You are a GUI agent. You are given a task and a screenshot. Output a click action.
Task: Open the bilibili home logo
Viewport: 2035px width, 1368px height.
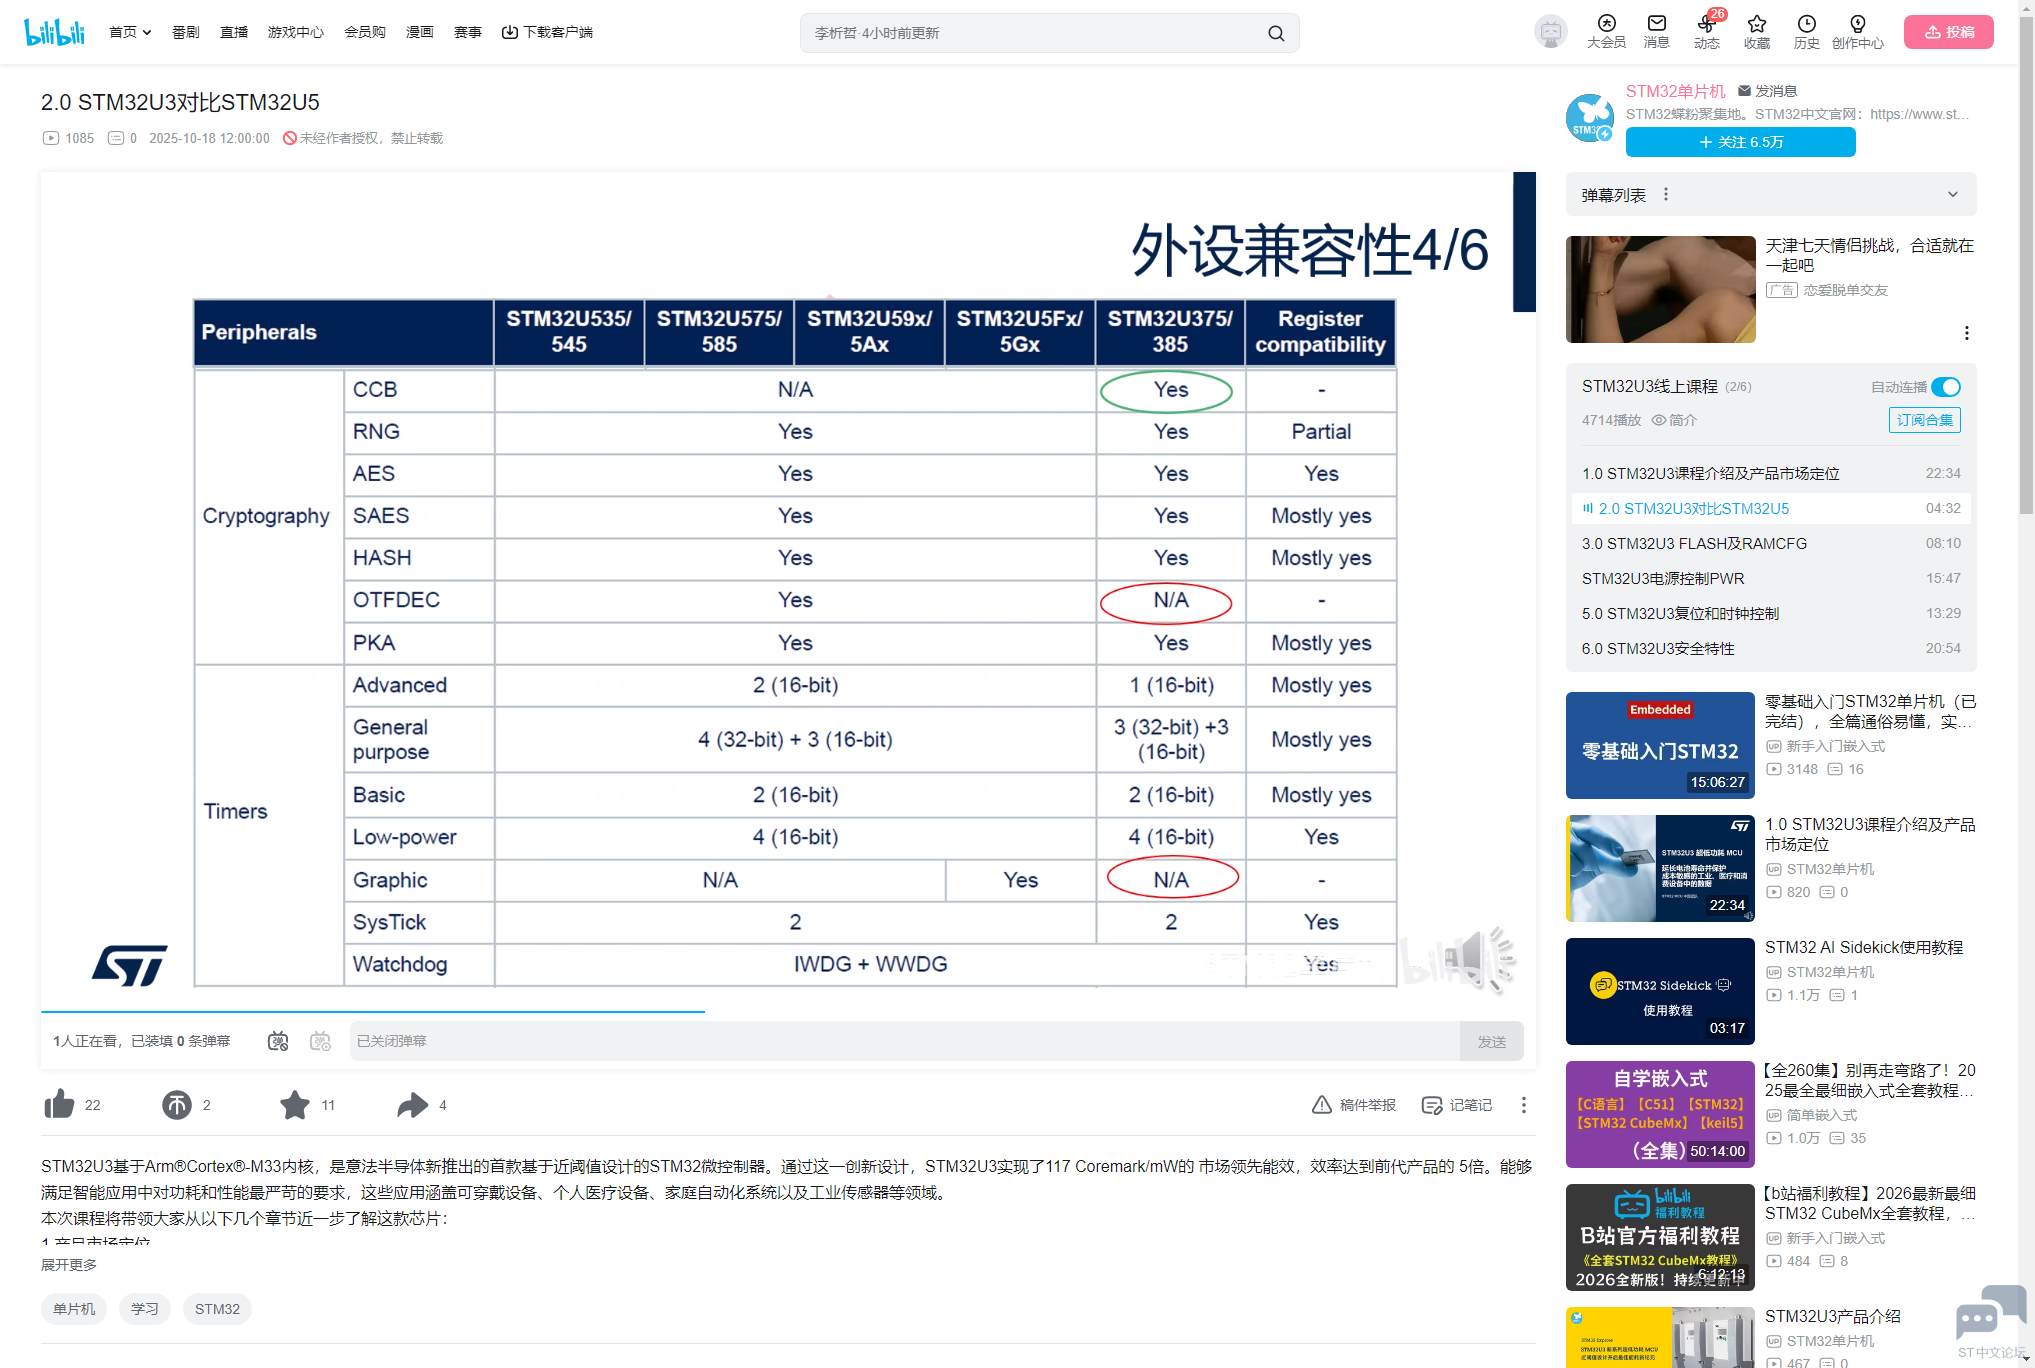point(54,32)
